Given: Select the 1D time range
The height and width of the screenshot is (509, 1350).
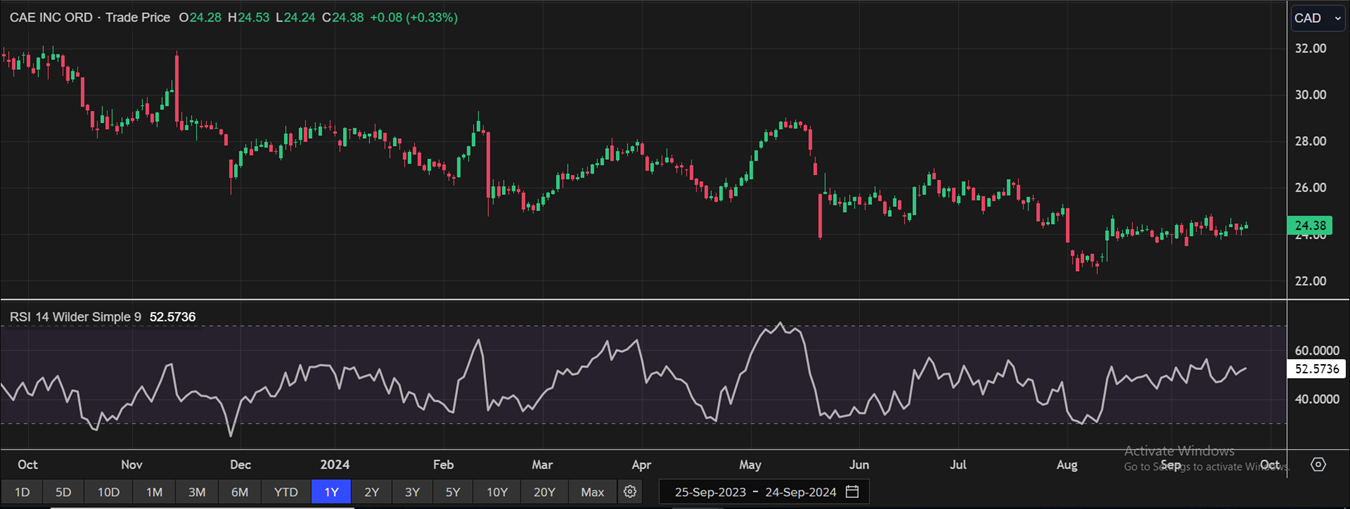Looking at the screenshot, I should tap(22, 492).
